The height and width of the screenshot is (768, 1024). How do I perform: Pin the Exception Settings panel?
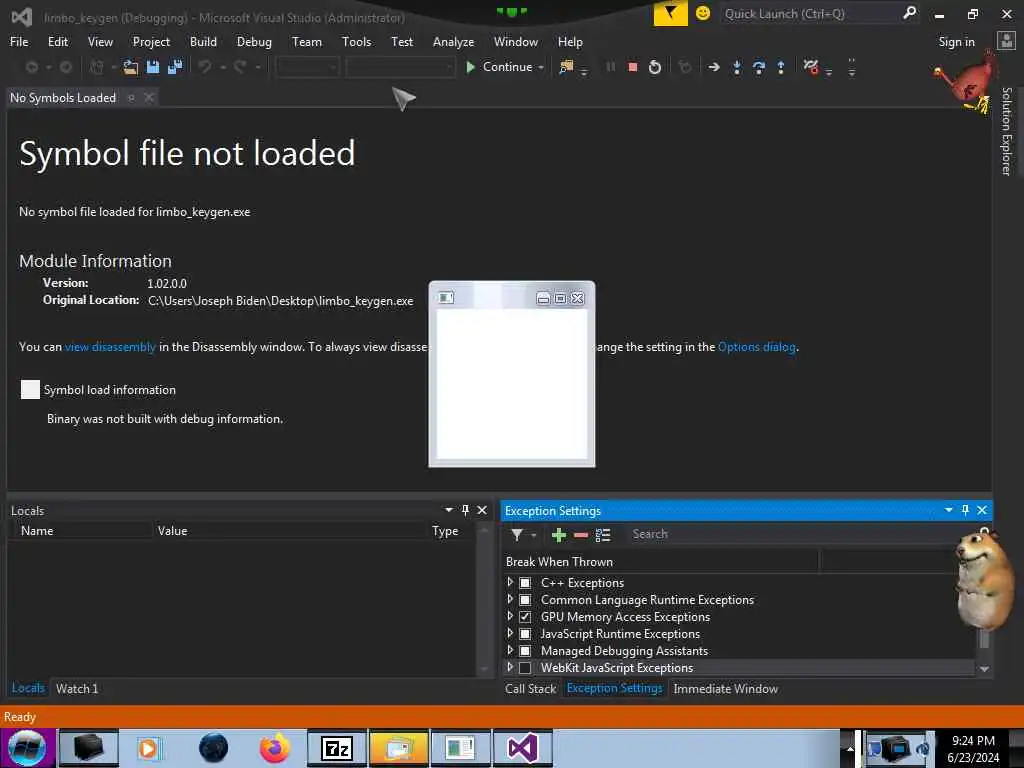coord(965,510)
